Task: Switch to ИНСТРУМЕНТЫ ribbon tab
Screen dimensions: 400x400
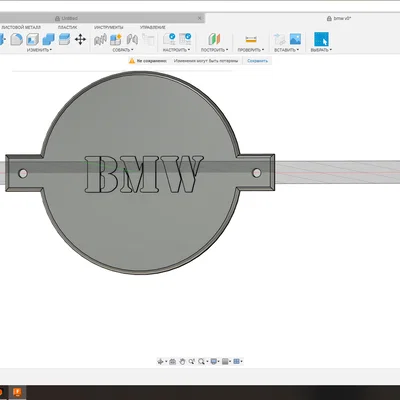Action: [x=108, y=27]
